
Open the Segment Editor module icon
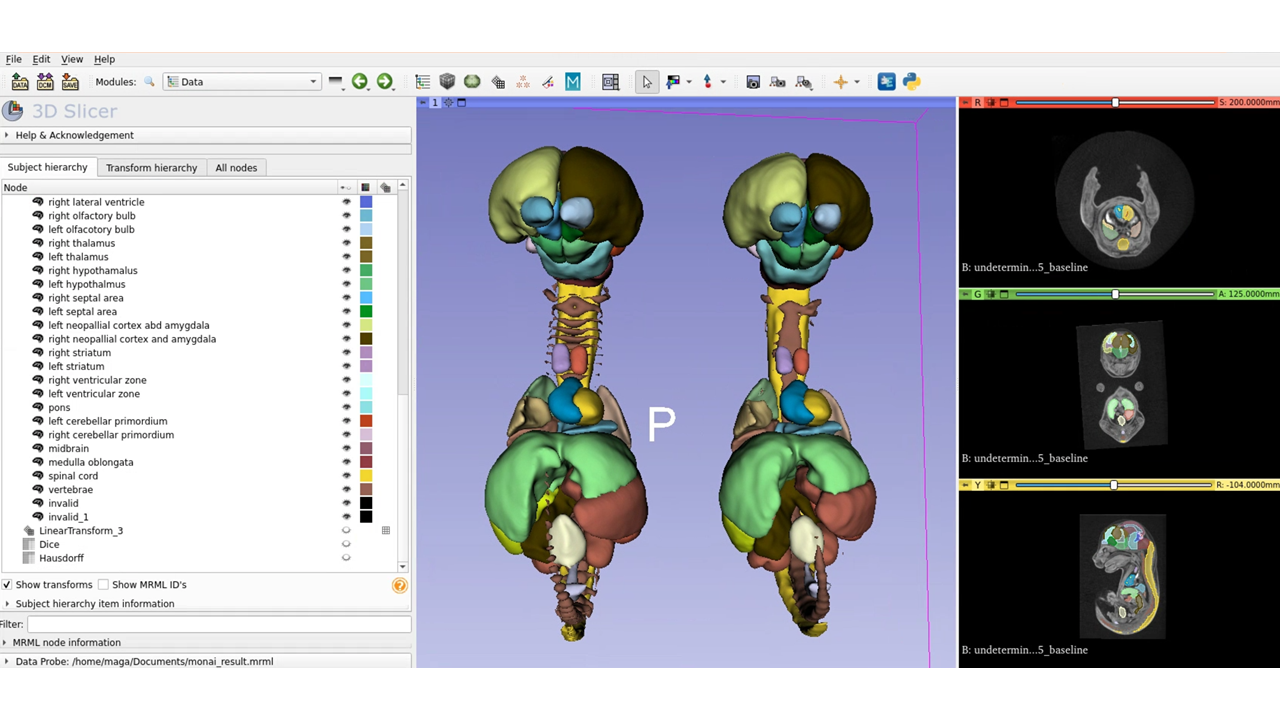pos(548,82)
